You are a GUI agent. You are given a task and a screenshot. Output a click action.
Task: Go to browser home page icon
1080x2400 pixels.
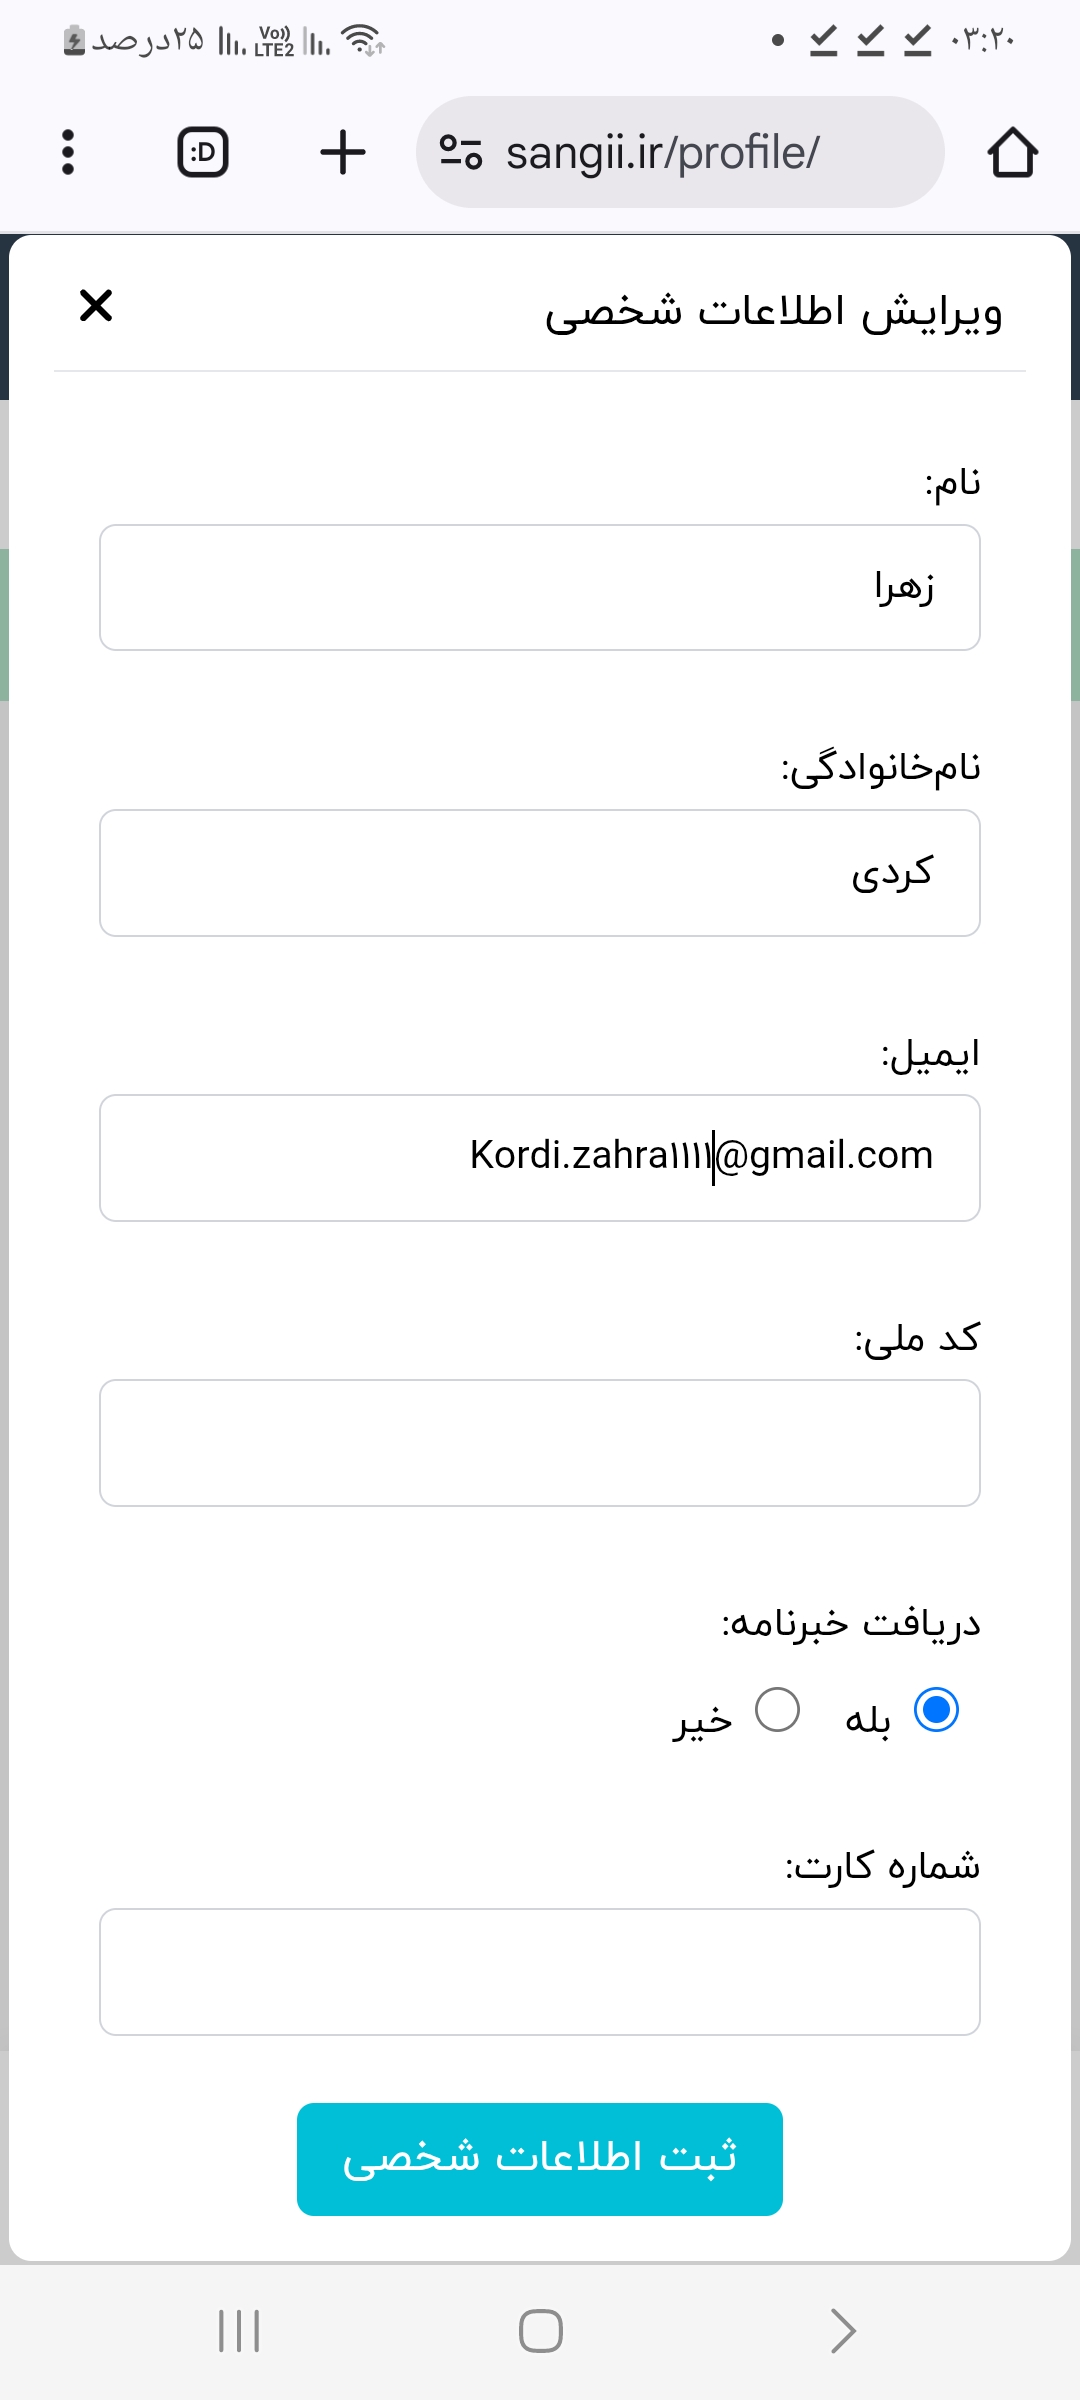click(1012, 152)
